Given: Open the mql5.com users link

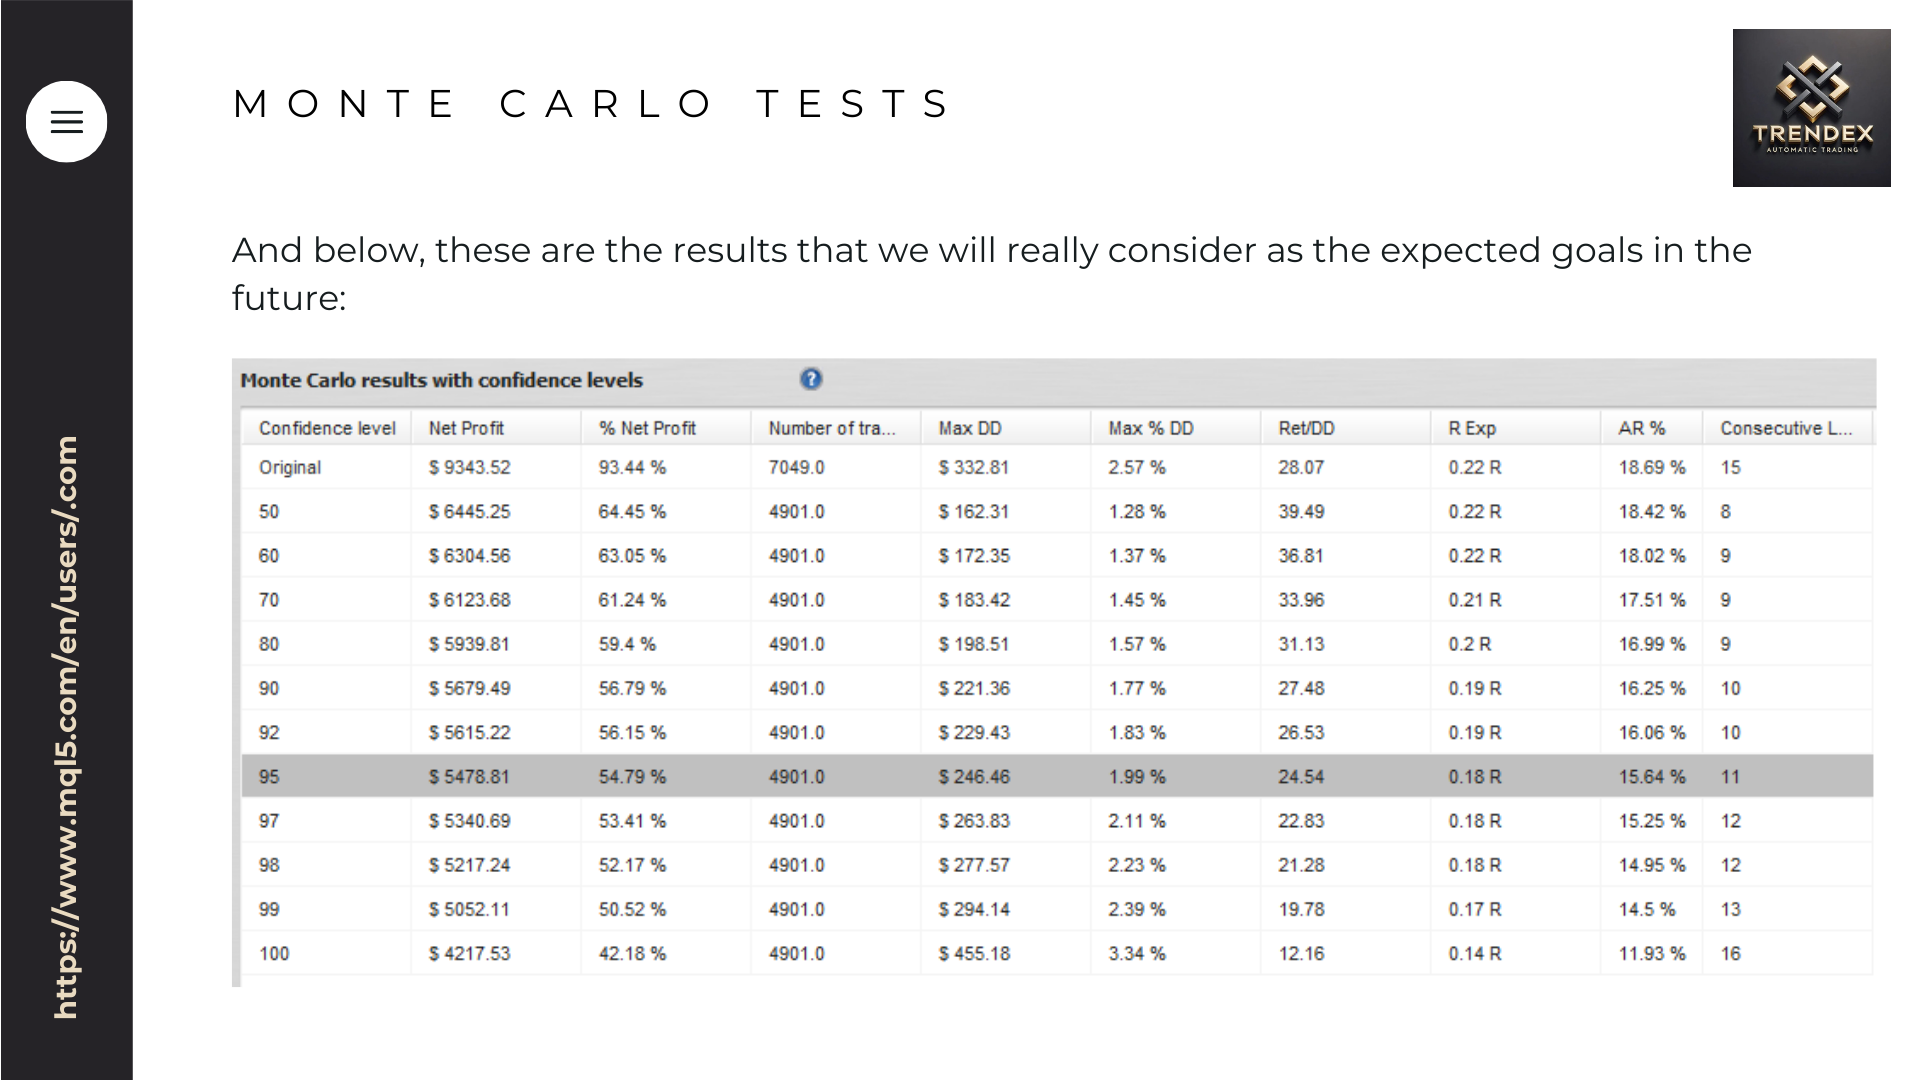Looking at the screenshot, I should [66, 727].
